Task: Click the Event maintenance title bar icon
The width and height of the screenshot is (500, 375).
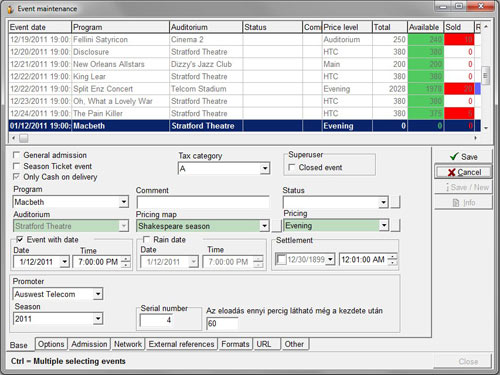Action: point(10,9)
